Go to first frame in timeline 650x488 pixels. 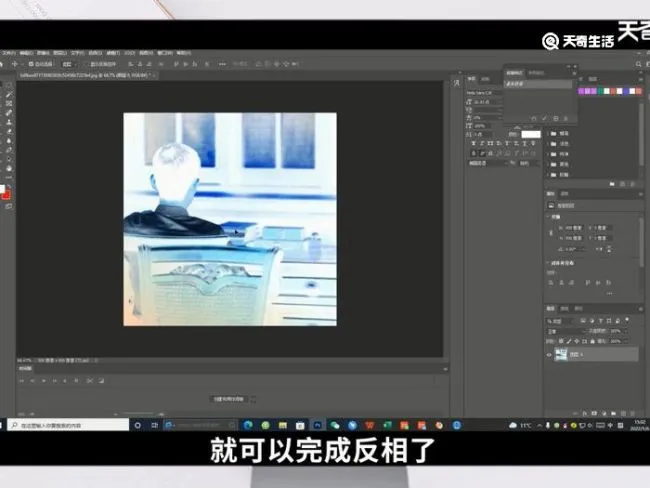pos(21,381)
